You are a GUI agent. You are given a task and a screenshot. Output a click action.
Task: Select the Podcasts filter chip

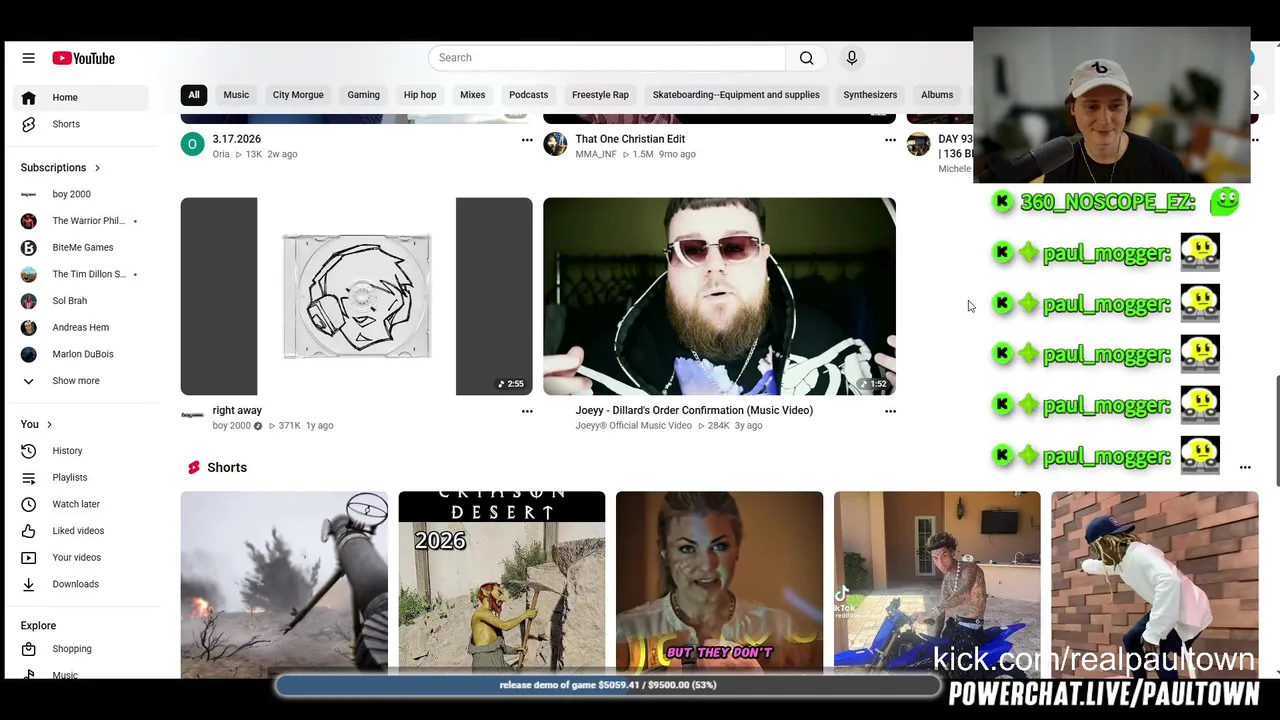(x=528, y=95)
